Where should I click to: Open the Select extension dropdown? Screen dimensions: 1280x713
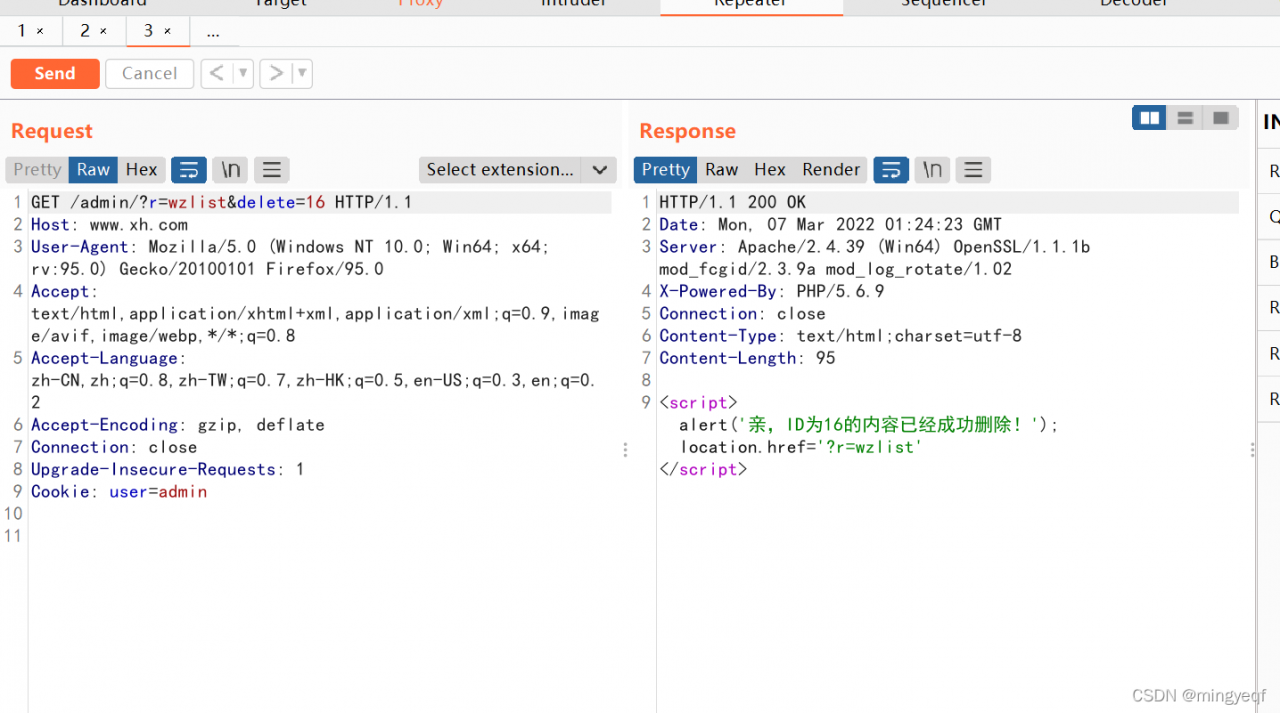(x=518, y=170)
